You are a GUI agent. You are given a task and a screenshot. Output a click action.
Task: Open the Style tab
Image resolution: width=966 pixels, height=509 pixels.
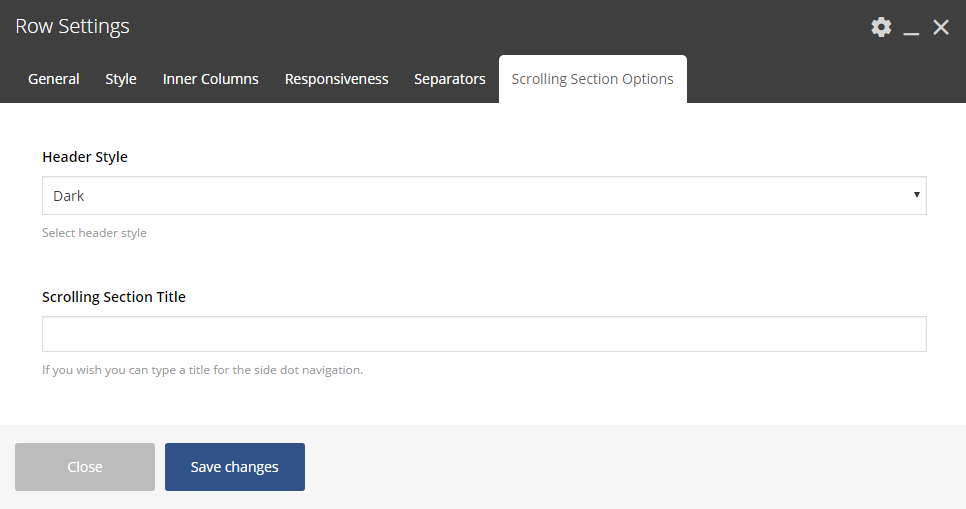click(x=121, y=79)
